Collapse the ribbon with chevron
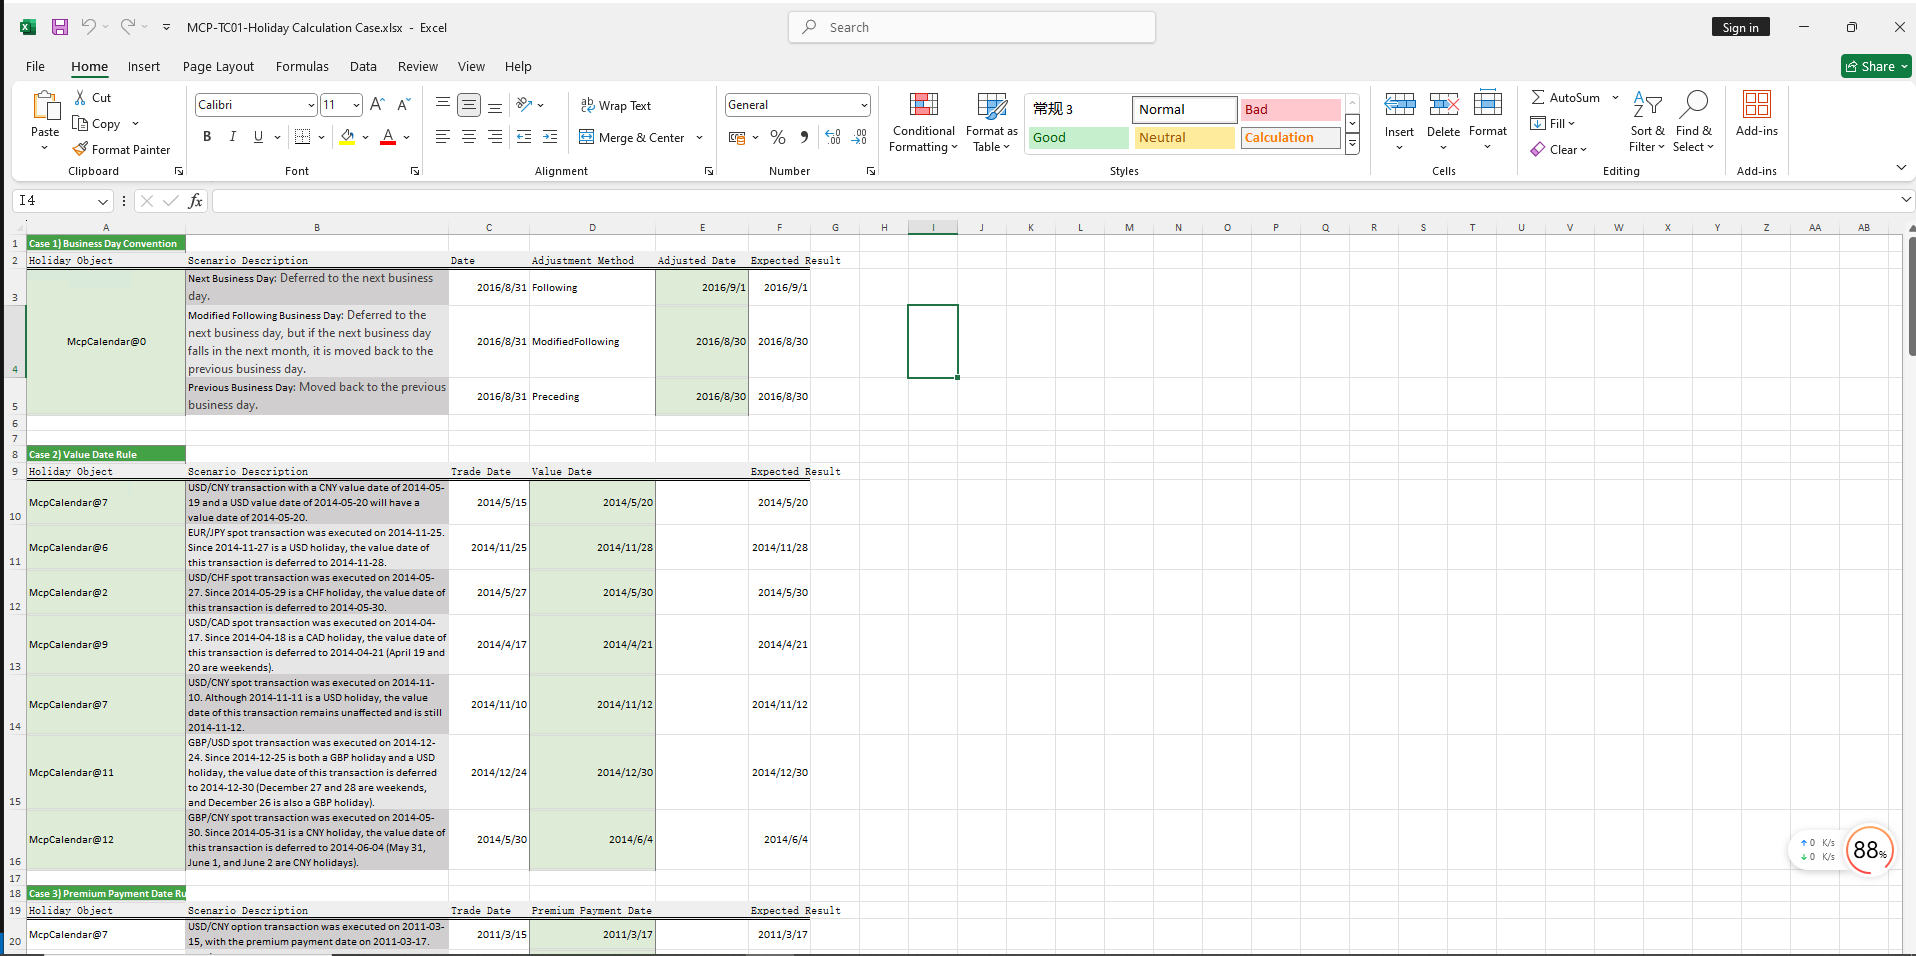The width and height of the screenshot is (1916, 956). (1901, 167)
